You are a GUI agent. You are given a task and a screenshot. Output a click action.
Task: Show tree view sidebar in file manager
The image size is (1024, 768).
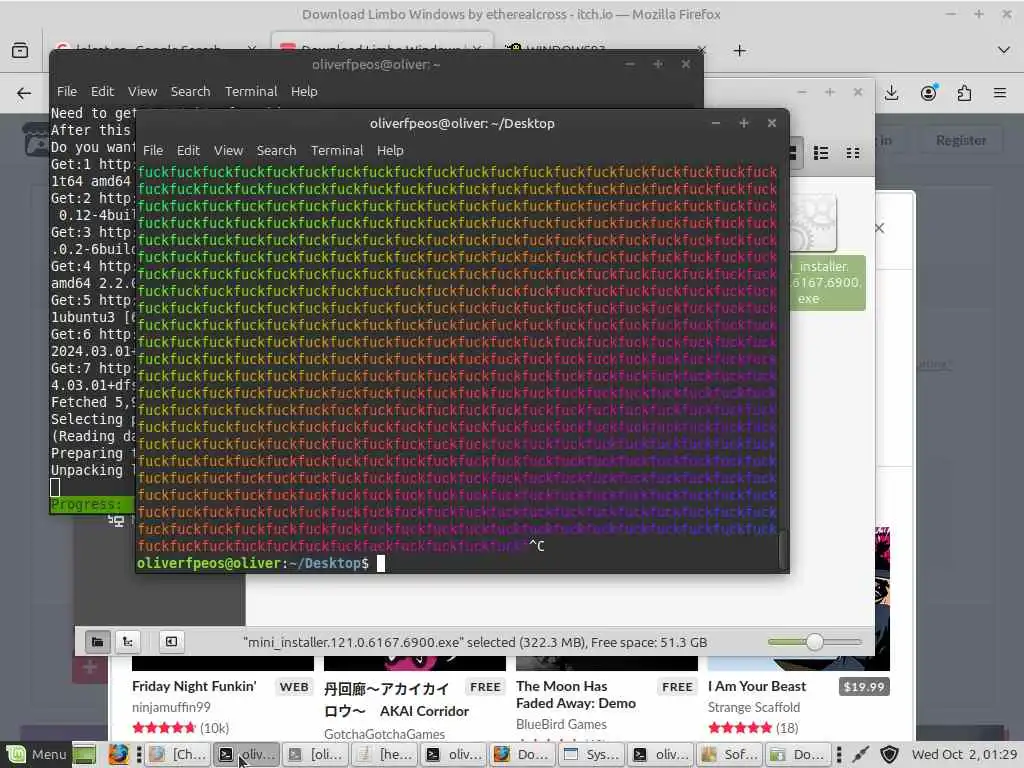pos(128,642)
